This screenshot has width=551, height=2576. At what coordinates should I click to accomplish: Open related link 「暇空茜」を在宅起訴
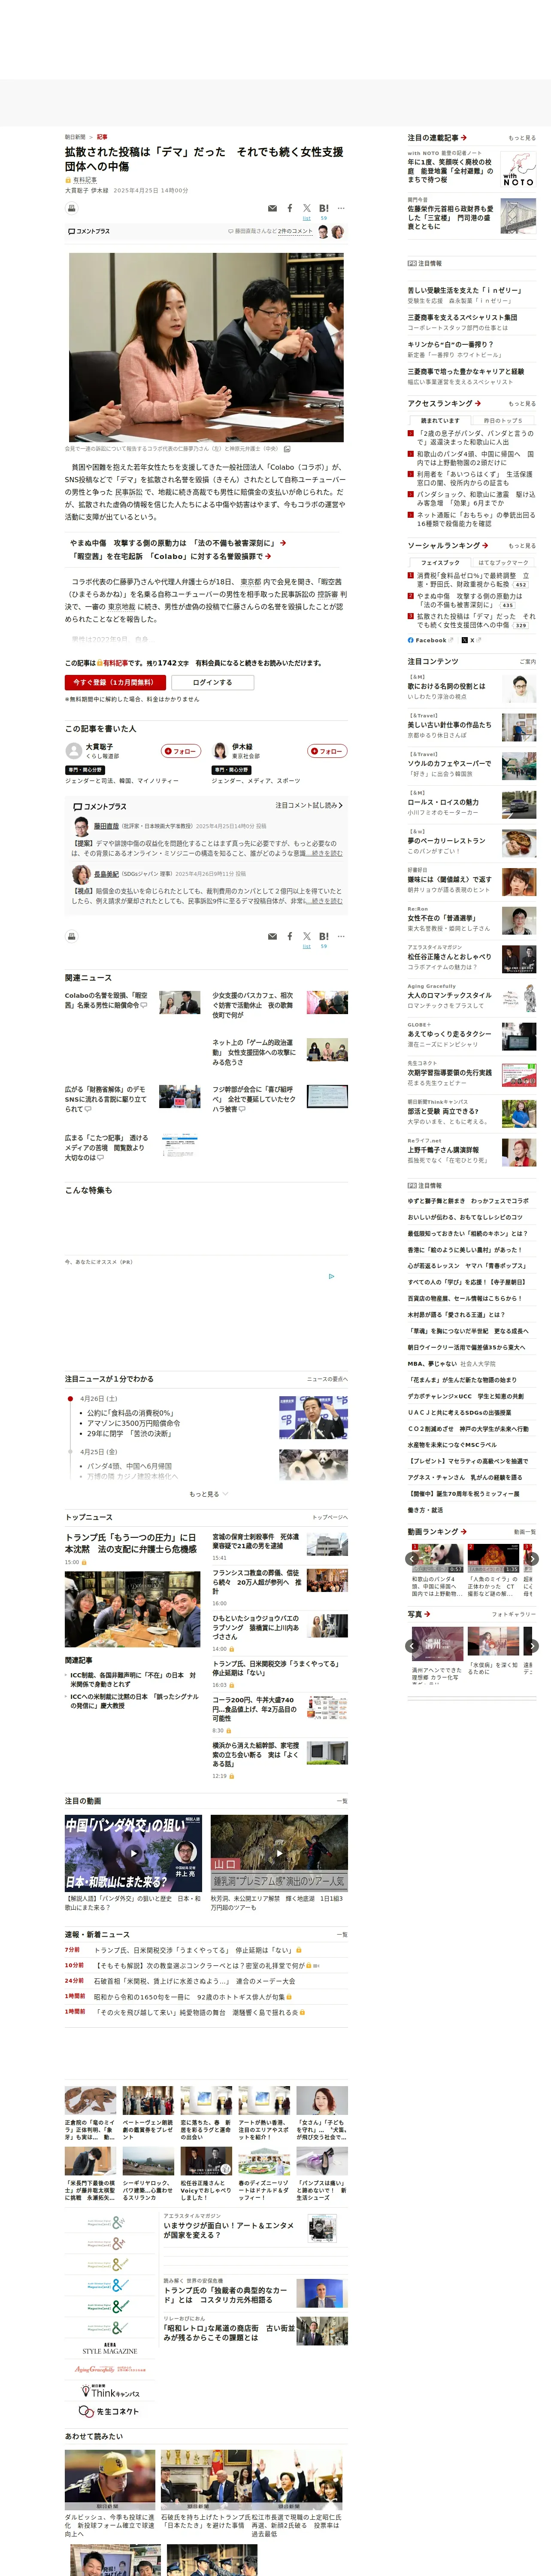(170, 556)
